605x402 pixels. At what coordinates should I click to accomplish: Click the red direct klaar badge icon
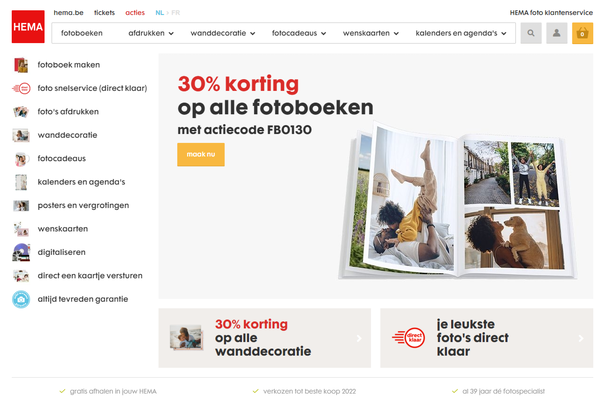click(x=409, y=338)
